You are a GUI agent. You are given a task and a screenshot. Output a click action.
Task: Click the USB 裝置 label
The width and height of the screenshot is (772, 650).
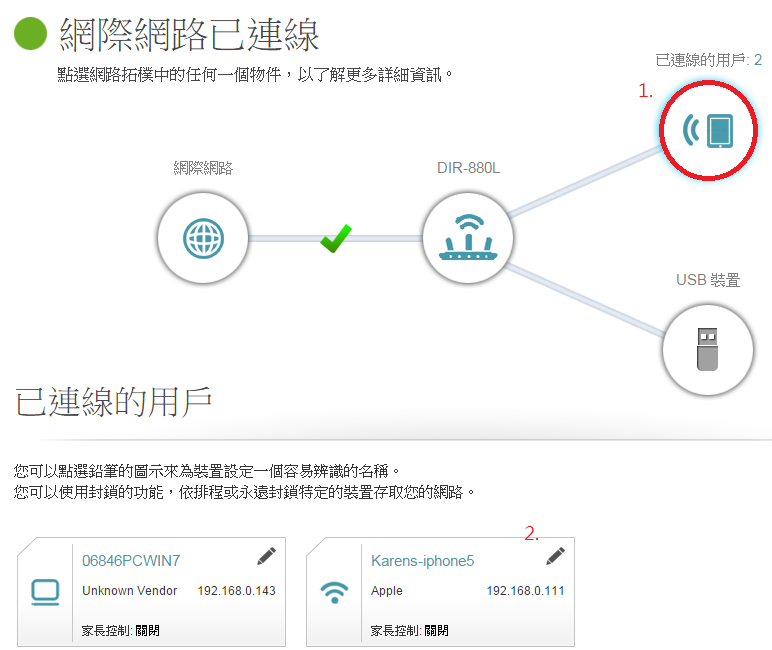[708, 280]
